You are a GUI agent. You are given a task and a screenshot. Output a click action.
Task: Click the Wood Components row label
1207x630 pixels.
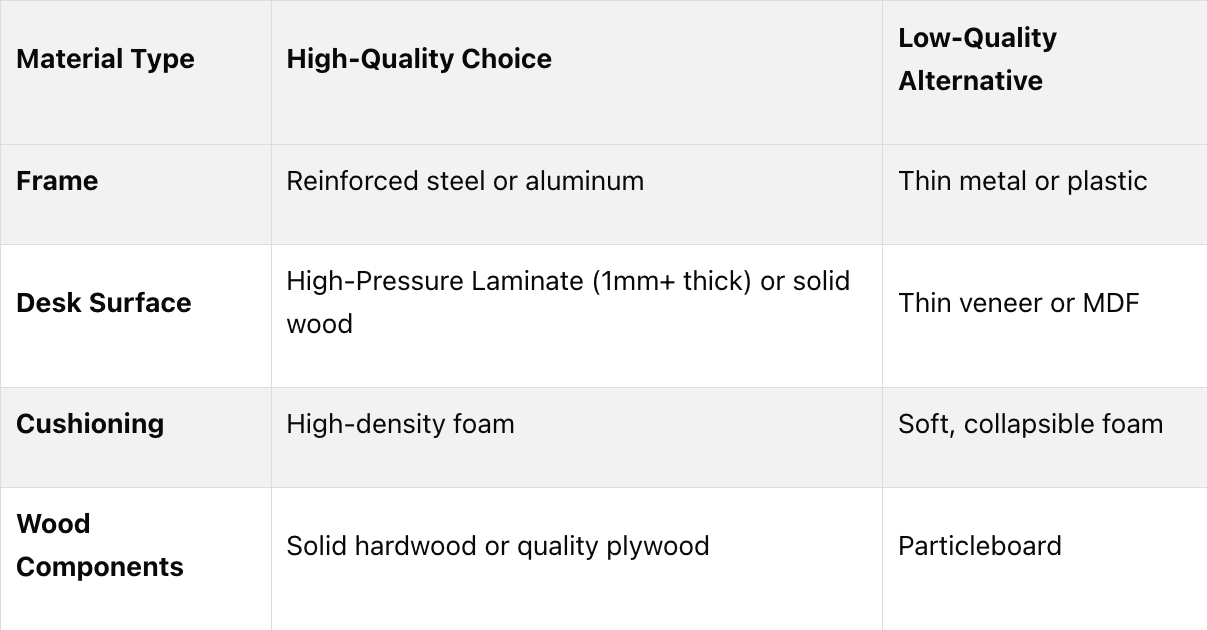click(x=100, y=545)
